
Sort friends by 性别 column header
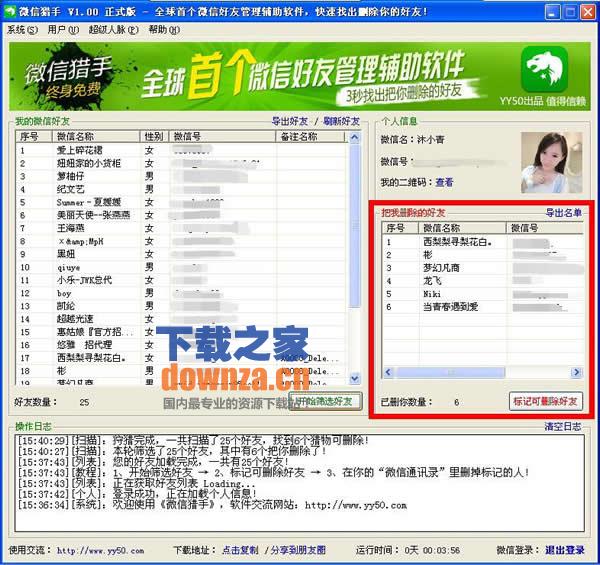pyautogui.click(x=154, y=137)
